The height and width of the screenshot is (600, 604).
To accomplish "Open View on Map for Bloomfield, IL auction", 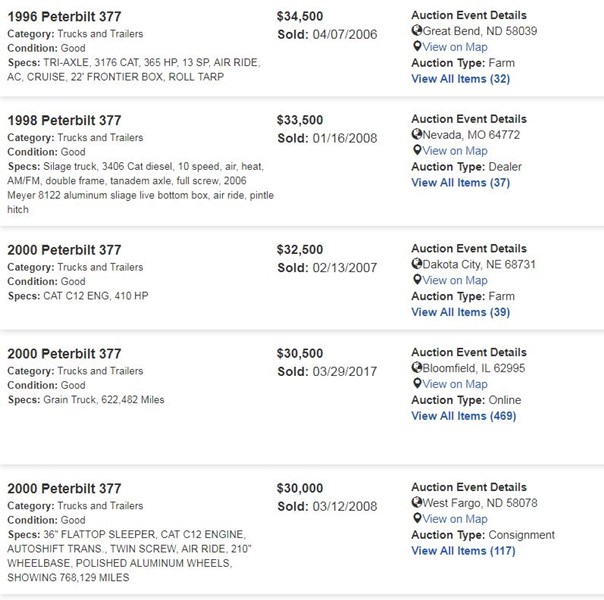I will [x=455, y=384].
